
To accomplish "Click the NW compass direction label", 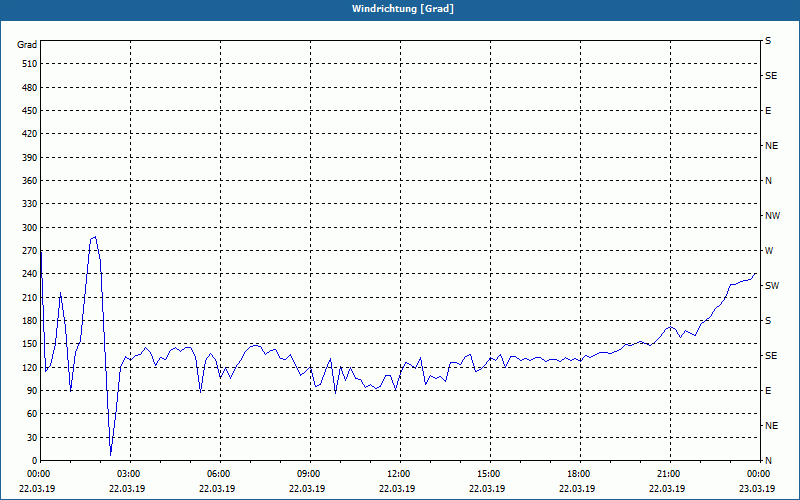I will [772, 216].
